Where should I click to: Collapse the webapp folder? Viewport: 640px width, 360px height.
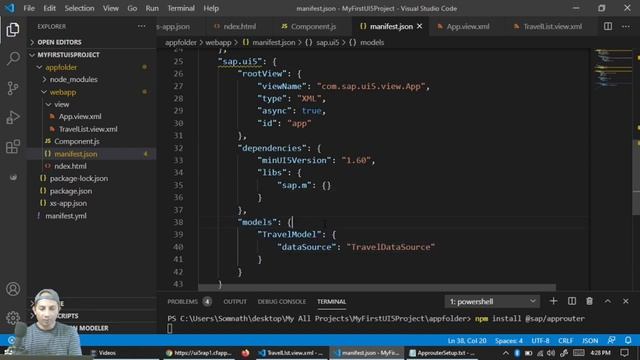click(92, 92)
